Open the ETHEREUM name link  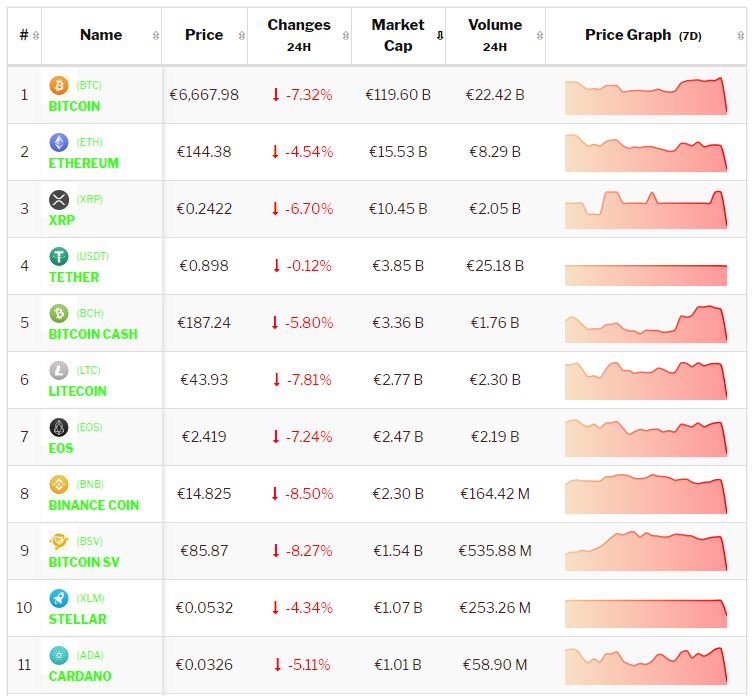pos(83,163)
